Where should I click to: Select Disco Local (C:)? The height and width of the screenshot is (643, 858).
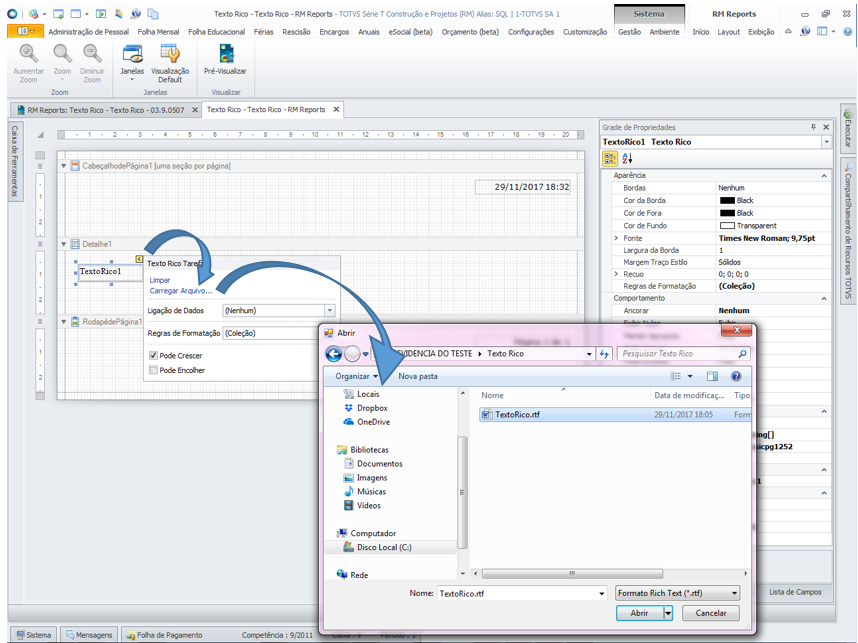[384, 547]
